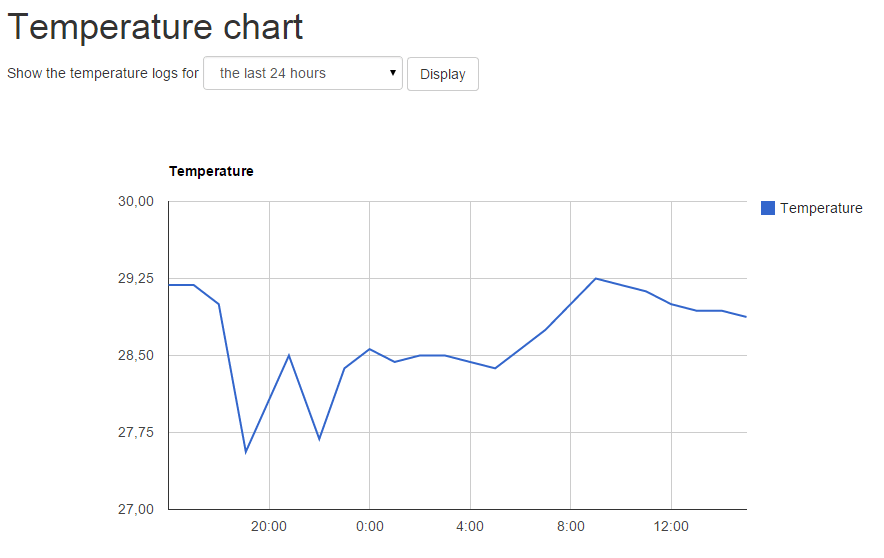Click the 0:00 x-axis label

pos(370,526)
